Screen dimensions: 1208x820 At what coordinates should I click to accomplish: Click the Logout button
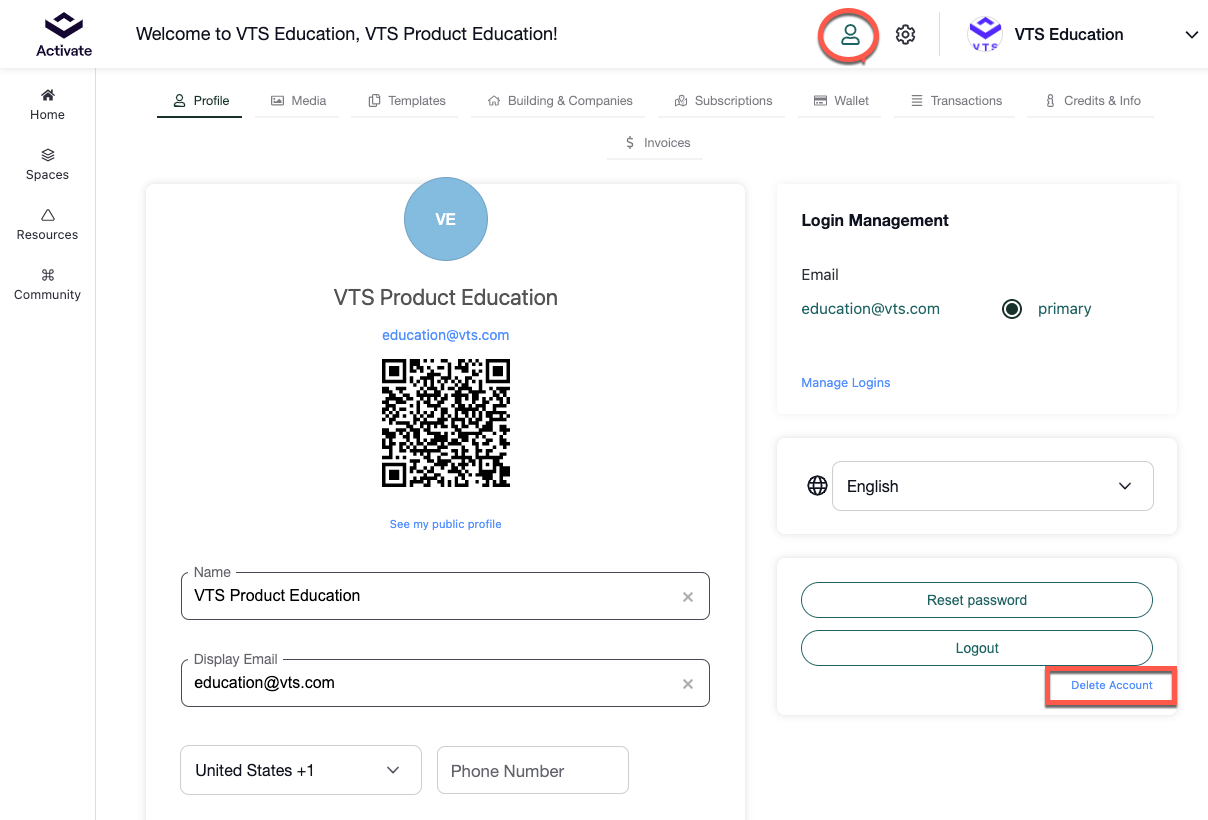[x=977, y=648]
